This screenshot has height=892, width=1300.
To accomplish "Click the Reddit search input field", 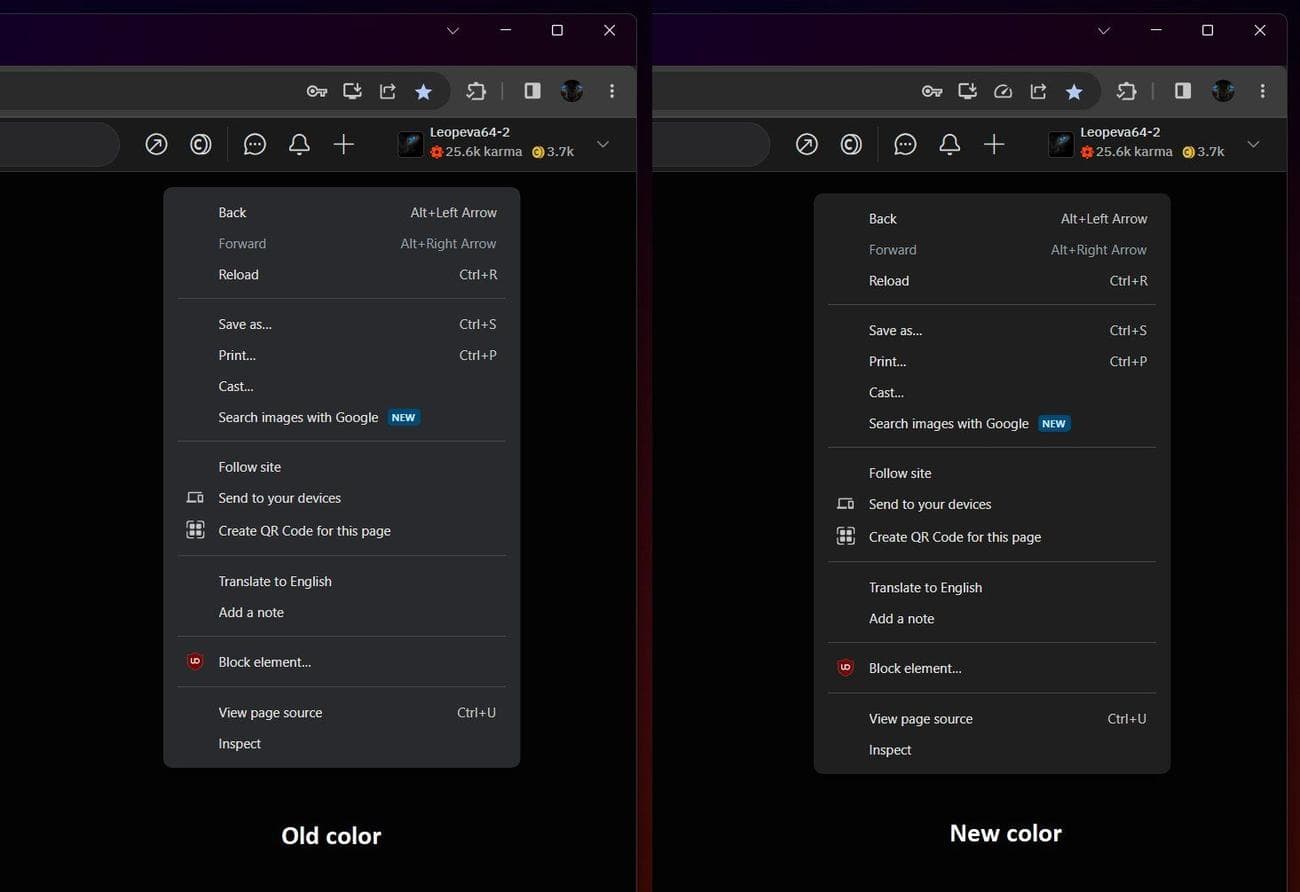I will pos(55,144).
